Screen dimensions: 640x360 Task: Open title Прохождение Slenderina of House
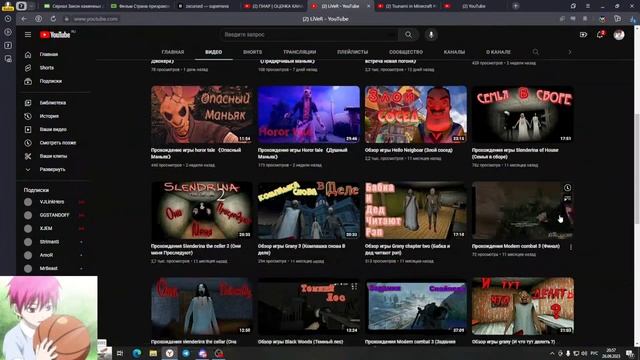point(515,153)
